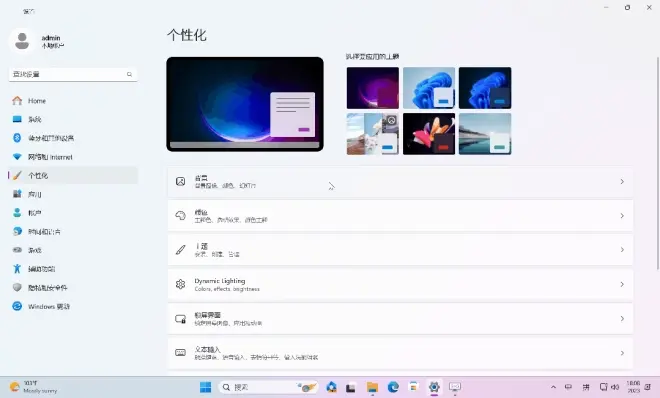Expand the 文本输入 (Text input) row chevron
Image resolution: width=660 pixels, height=398 pixels.
pyautogui.click(x=622, y=353)
